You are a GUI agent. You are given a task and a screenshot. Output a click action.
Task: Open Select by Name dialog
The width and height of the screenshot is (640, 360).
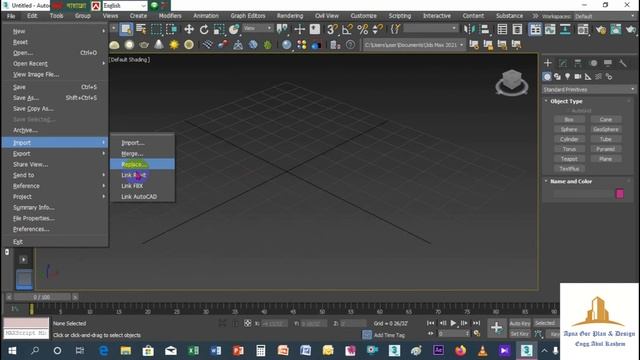[x=141, y=29]
